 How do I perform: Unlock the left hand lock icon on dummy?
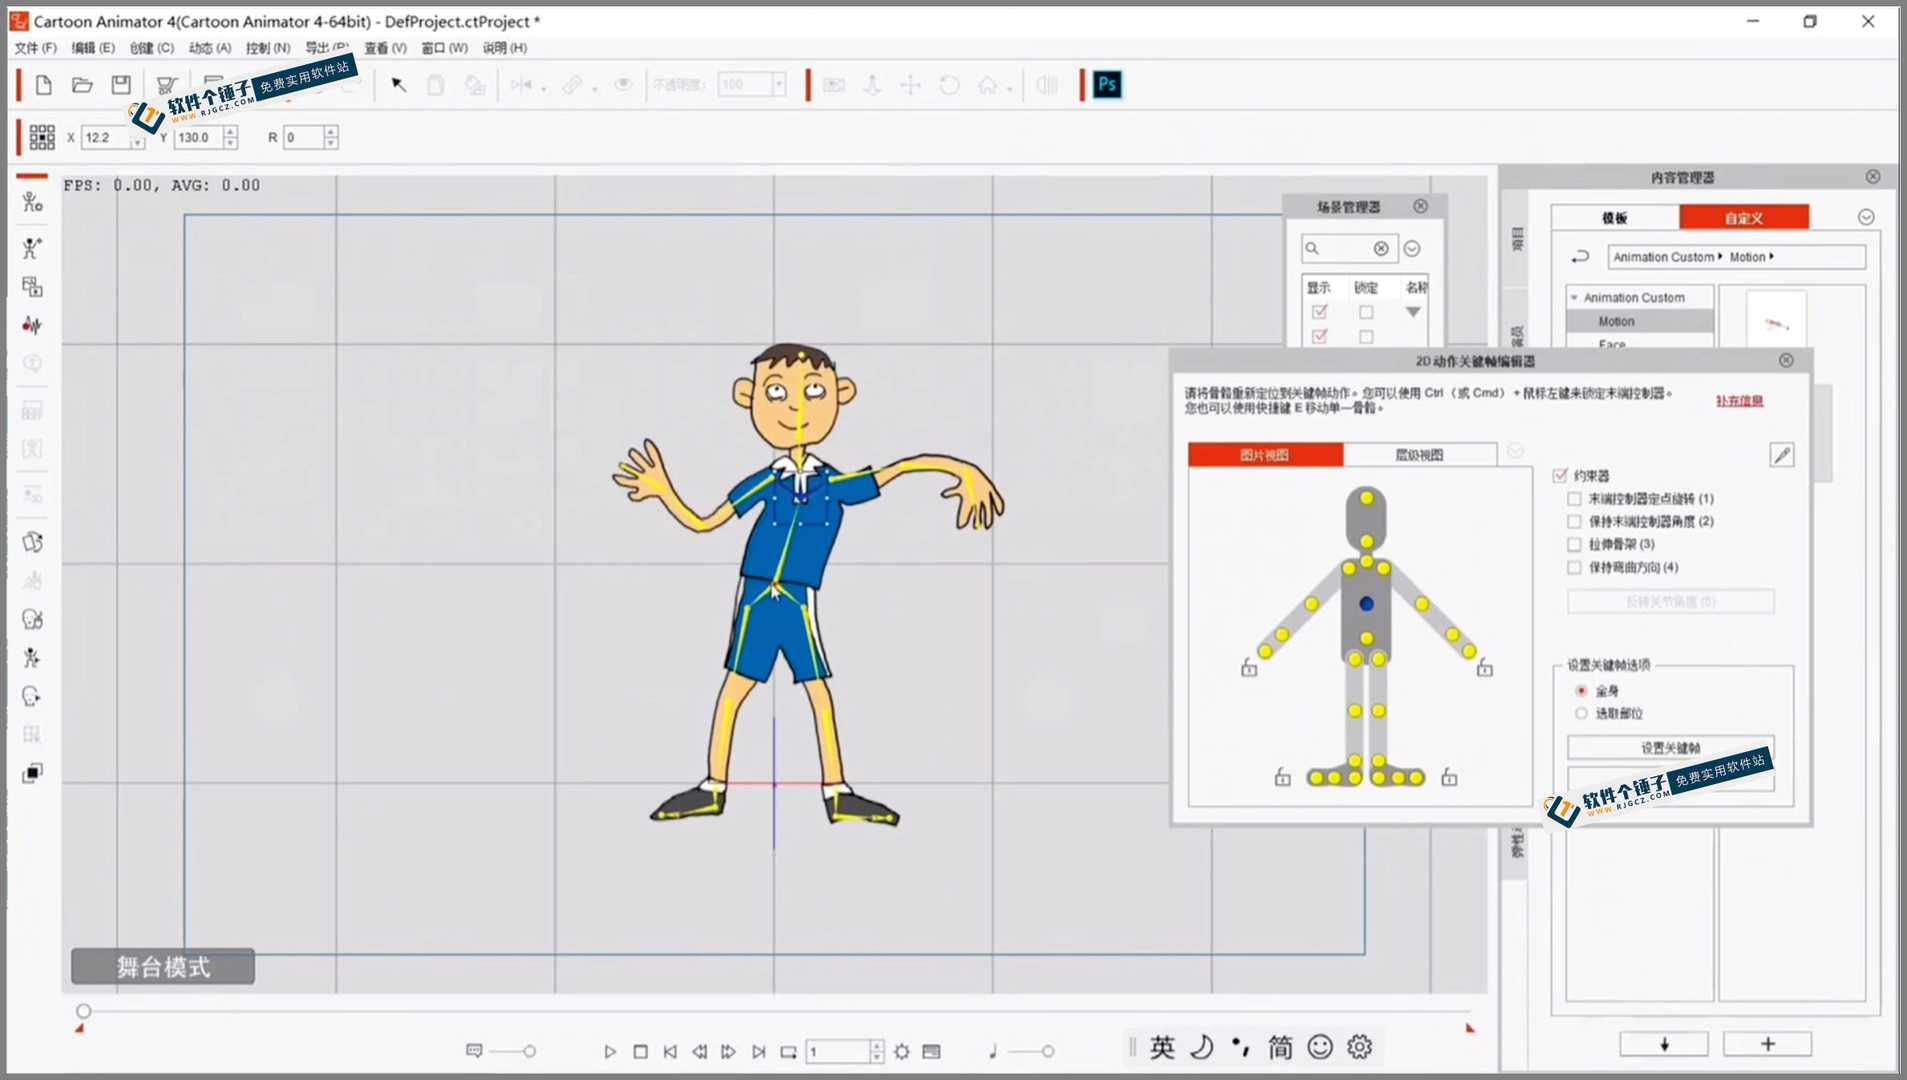pos(1249,667)
